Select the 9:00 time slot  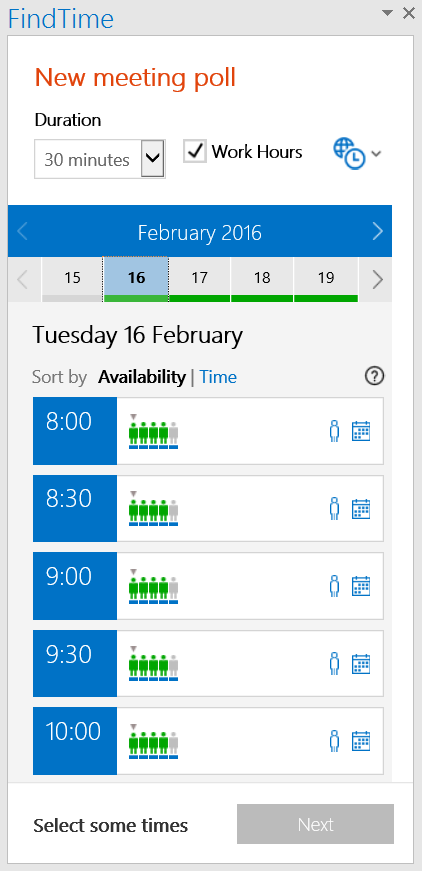75,586
